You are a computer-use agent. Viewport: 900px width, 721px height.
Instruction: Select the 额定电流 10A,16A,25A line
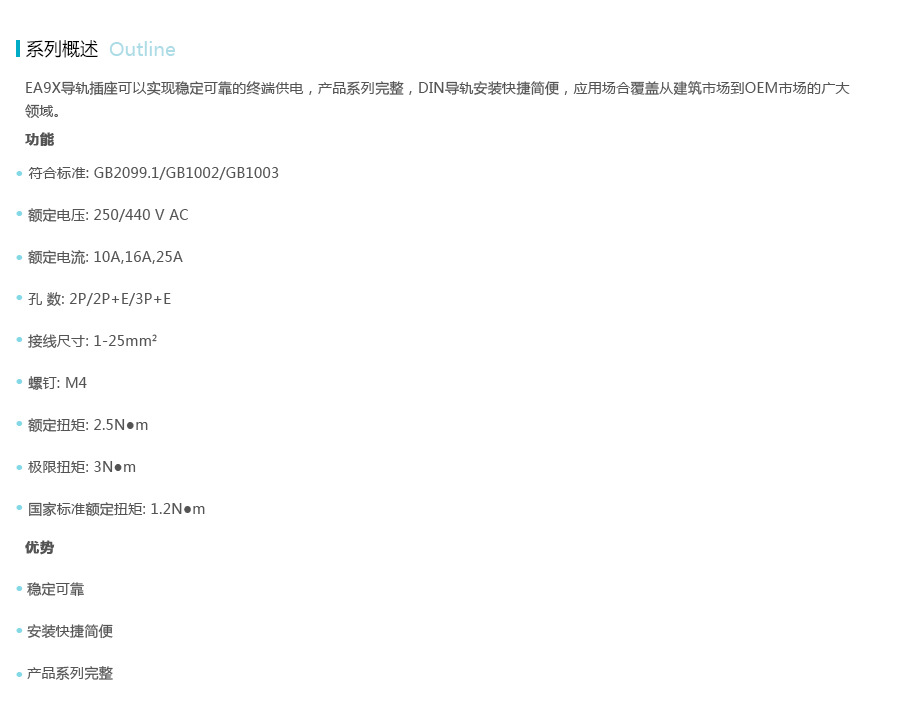[105, 257]
